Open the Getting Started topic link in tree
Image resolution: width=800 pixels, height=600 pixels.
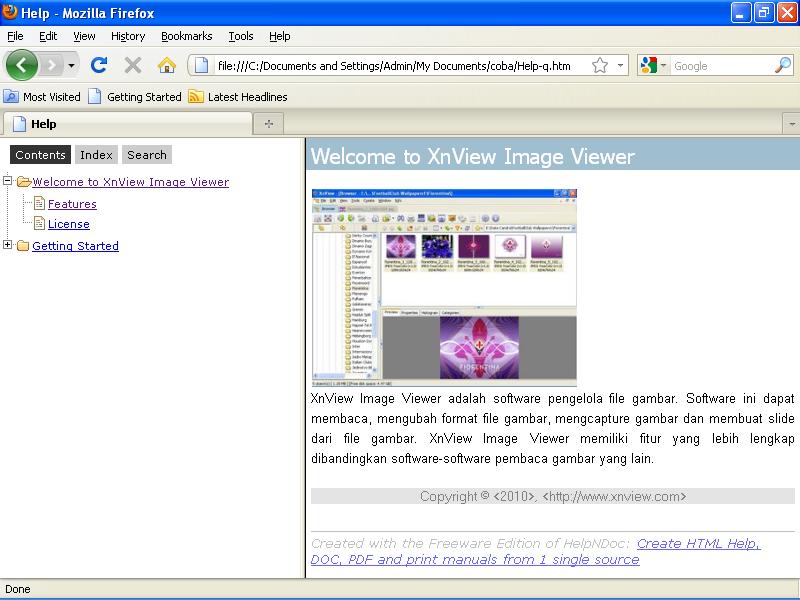tap(76, 246)
